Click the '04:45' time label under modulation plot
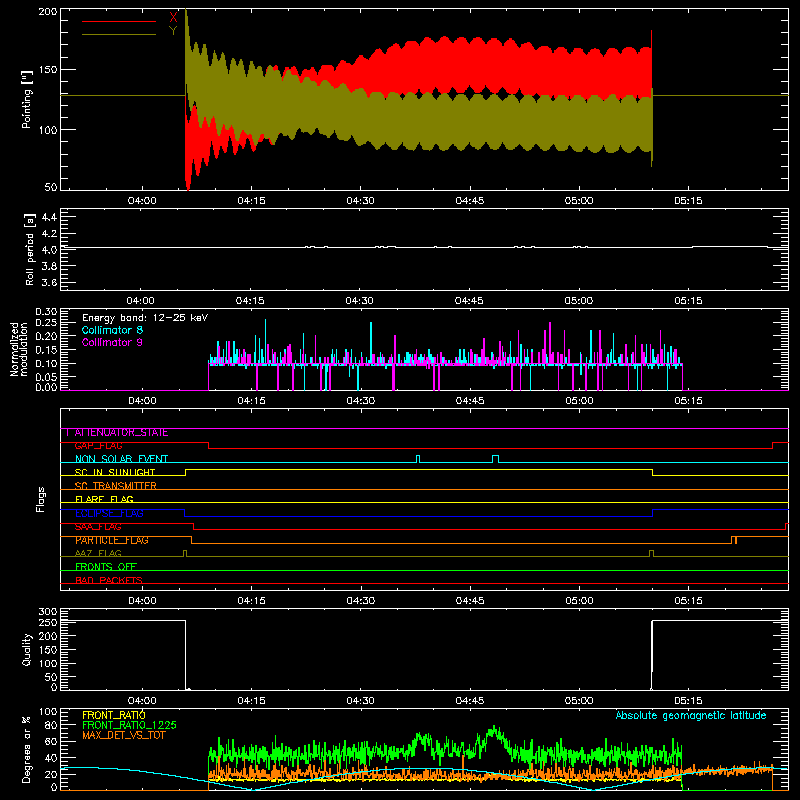Screen dimensions: 800x800 click(469, 401)
